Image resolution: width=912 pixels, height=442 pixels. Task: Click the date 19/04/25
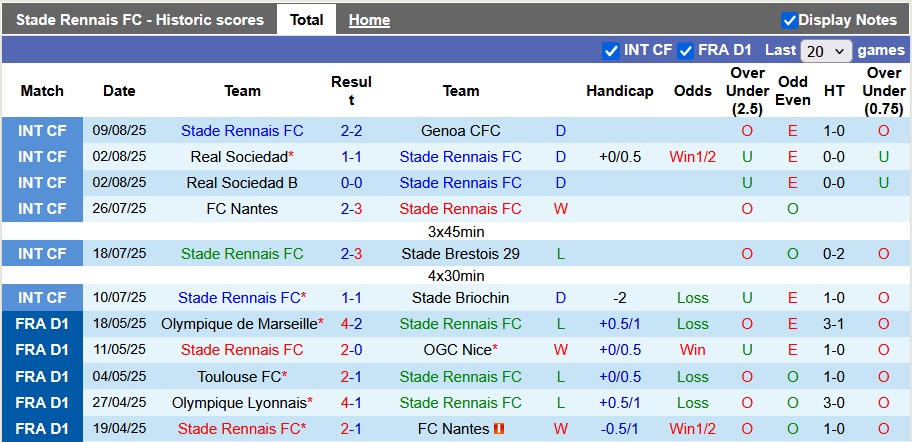[x=119, y=429]
